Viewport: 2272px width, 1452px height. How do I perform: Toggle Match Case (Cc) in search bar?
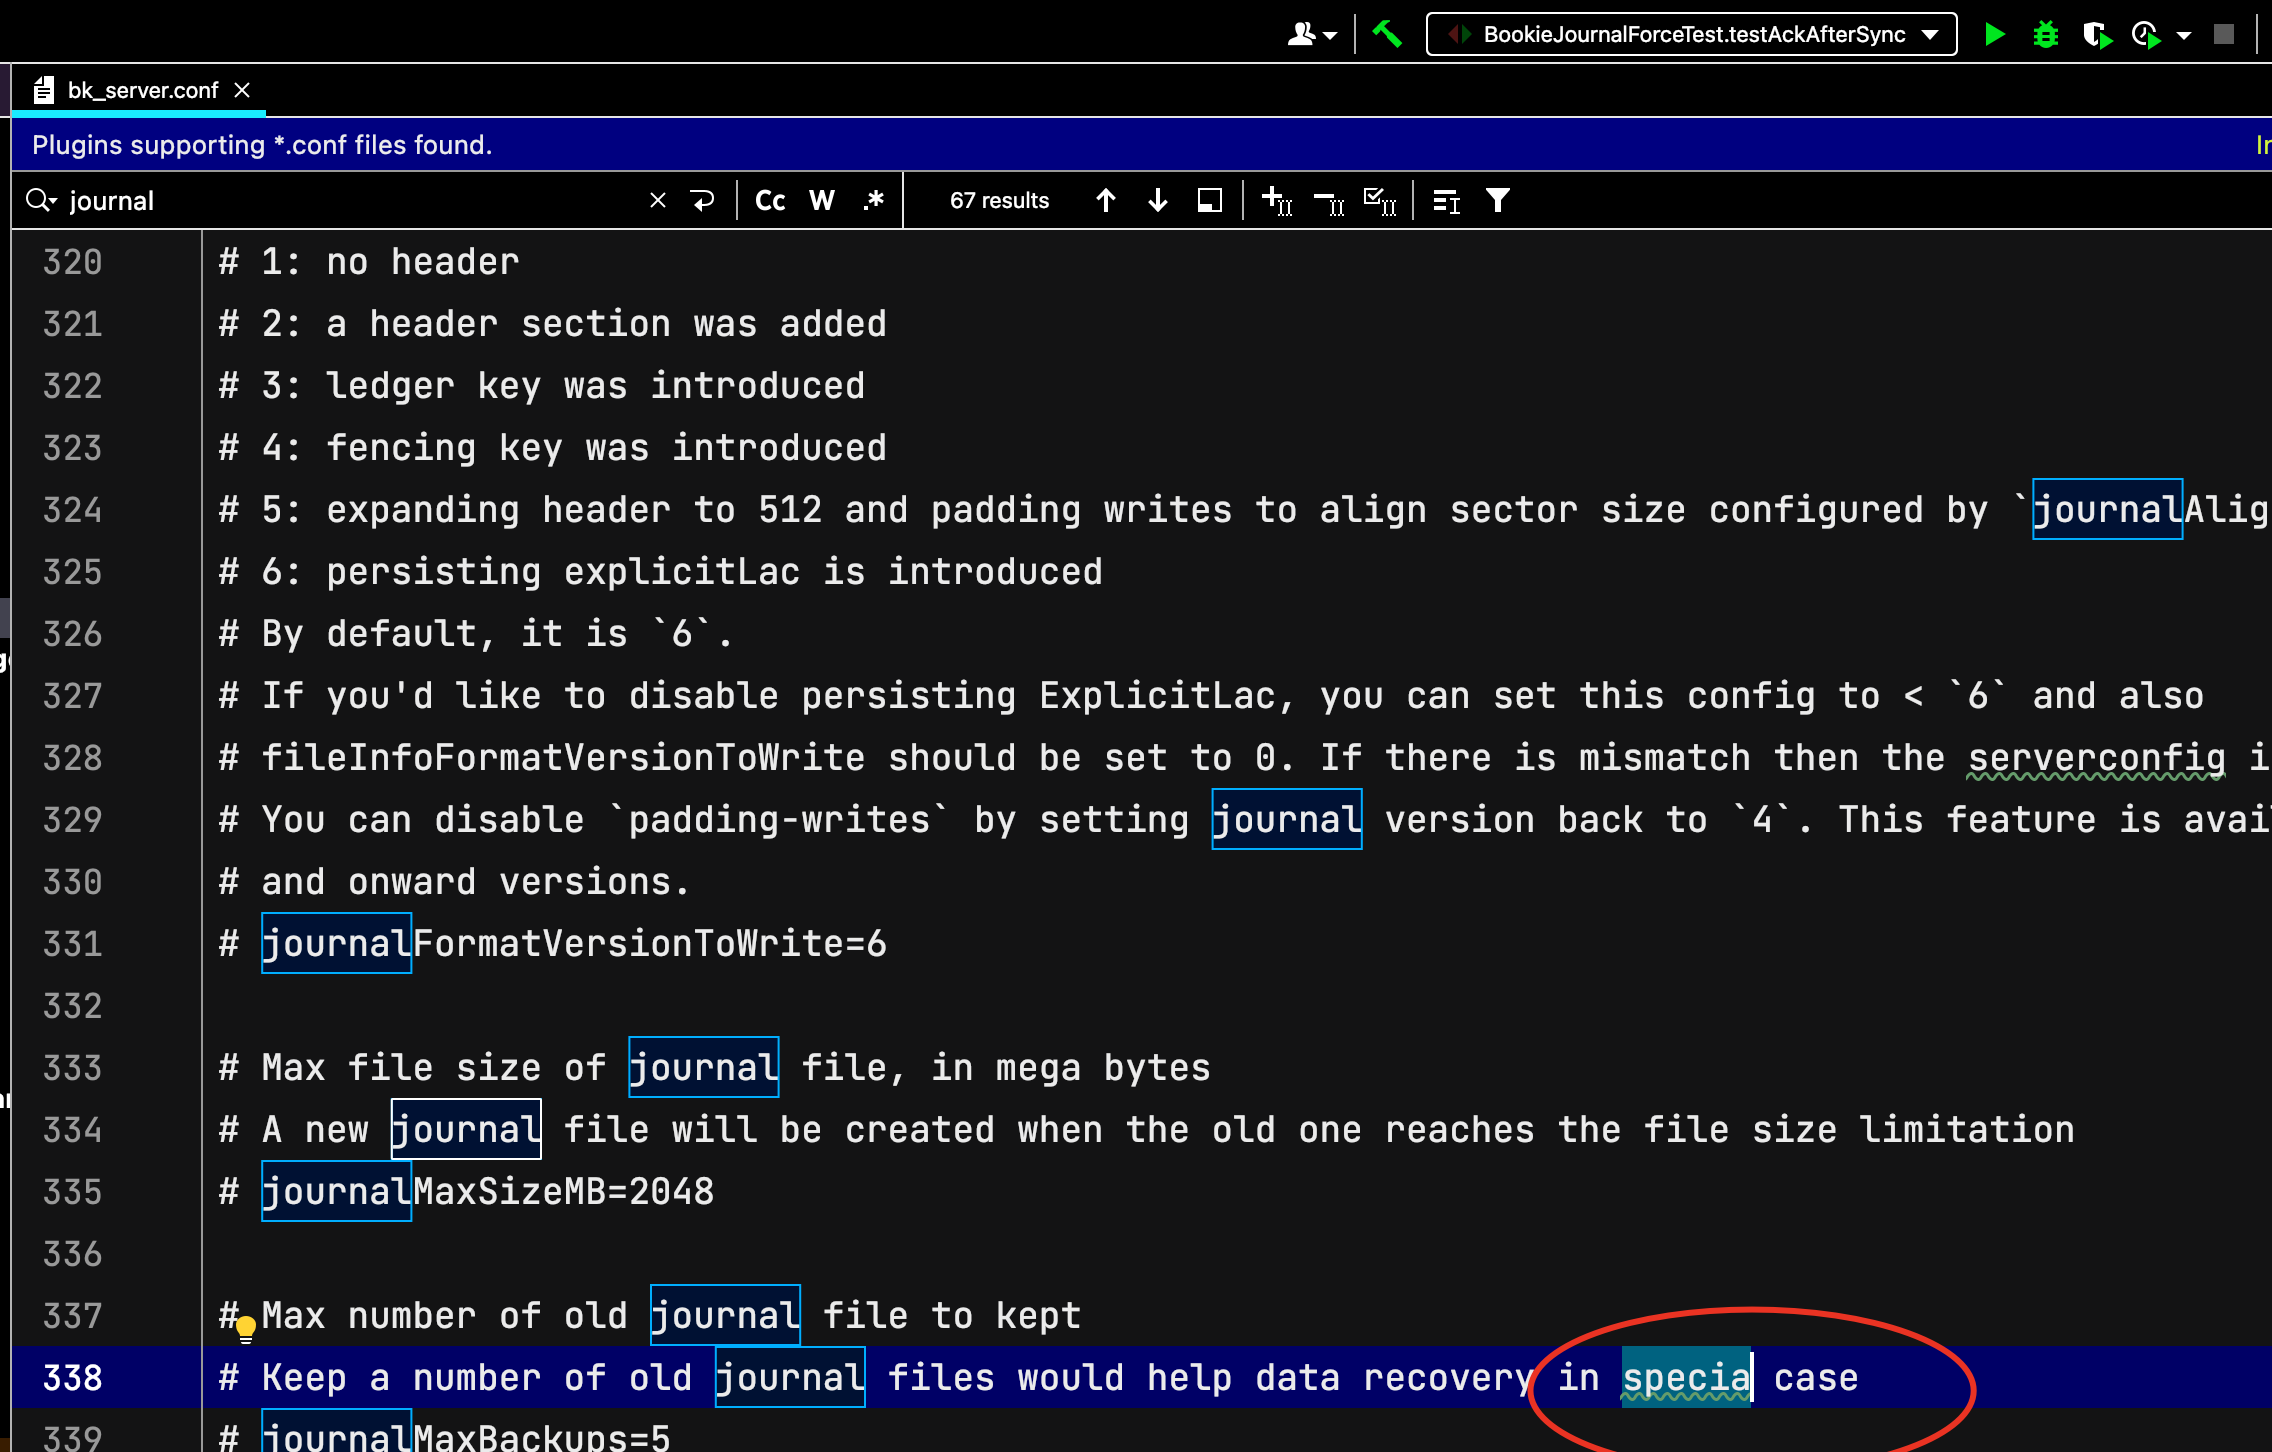(770, 201)
